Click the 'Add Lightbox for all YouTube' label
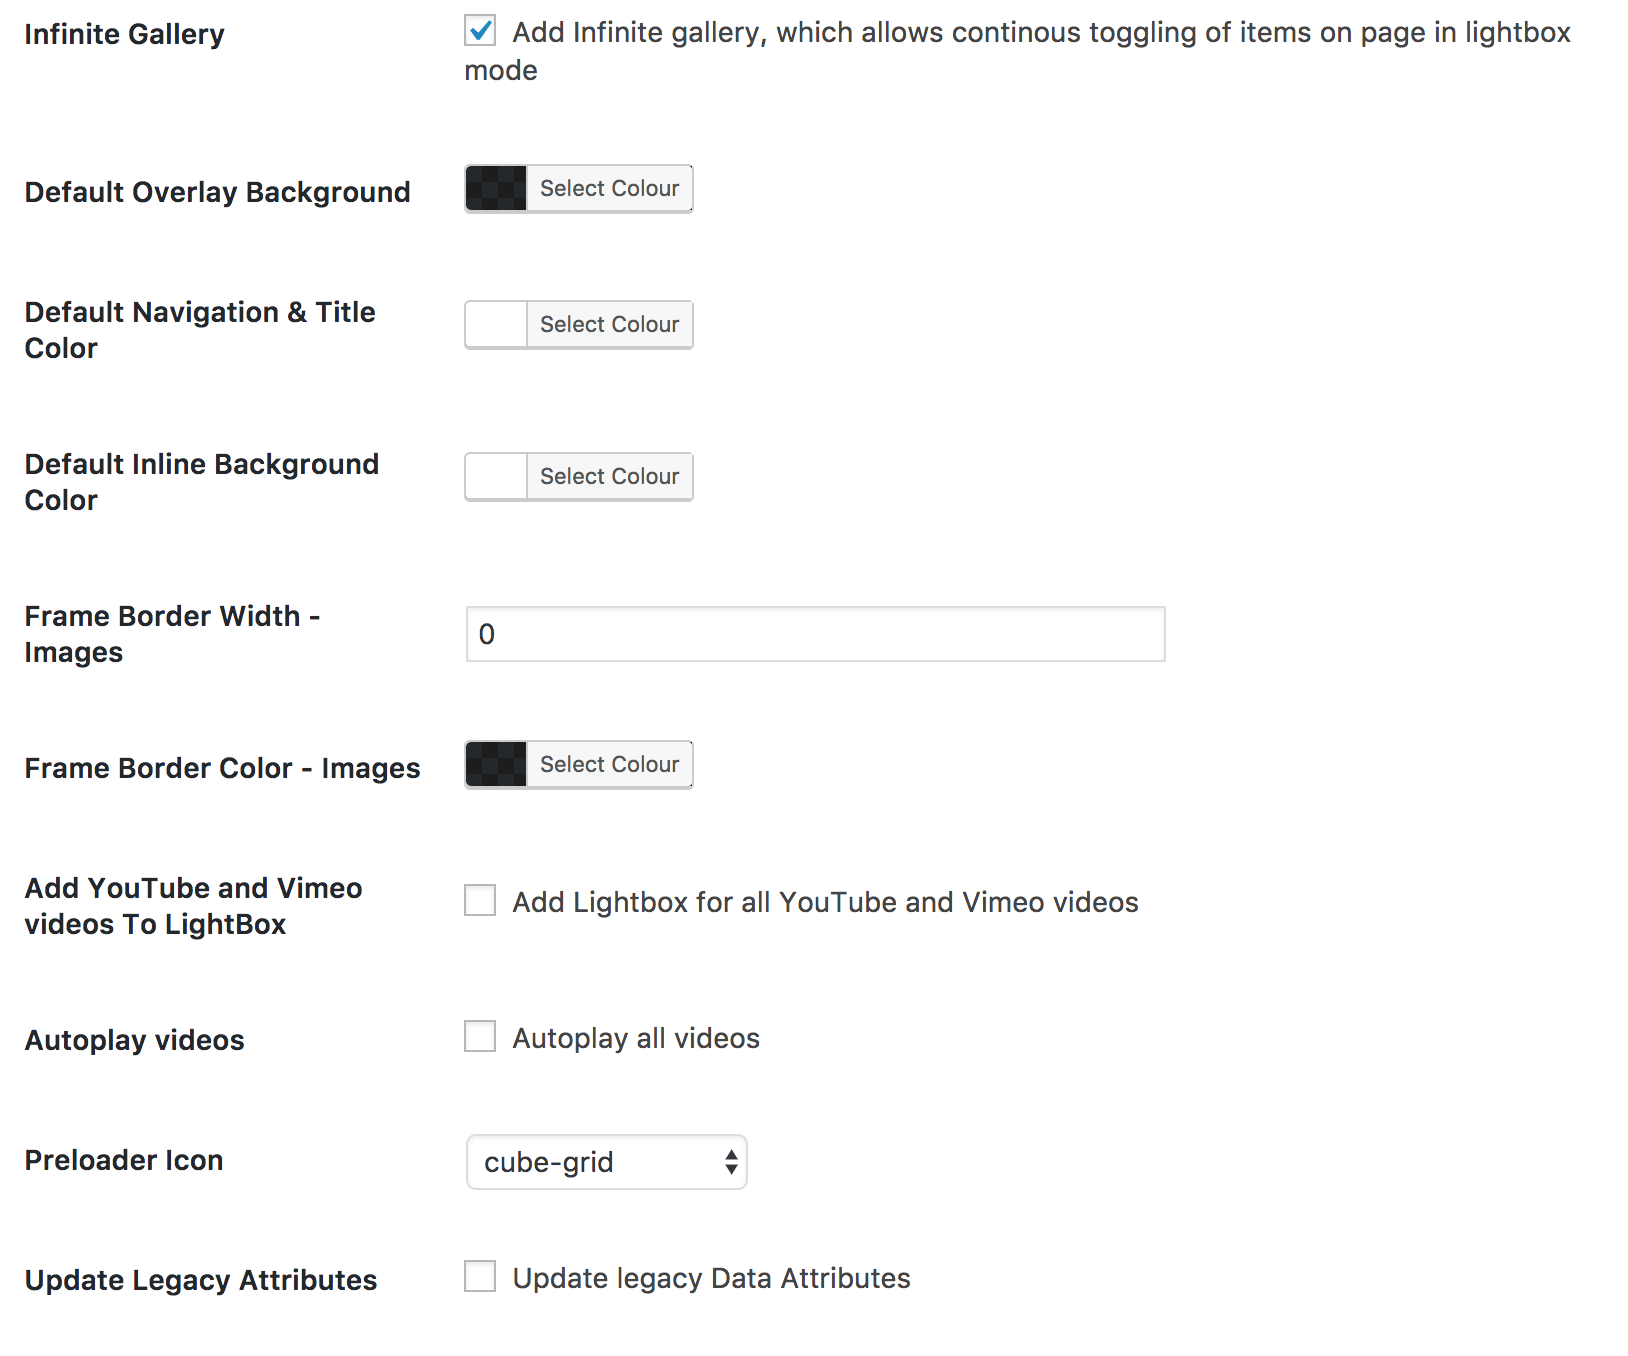The height and width of the screenshot is (1356, 1628). [825, 903]
